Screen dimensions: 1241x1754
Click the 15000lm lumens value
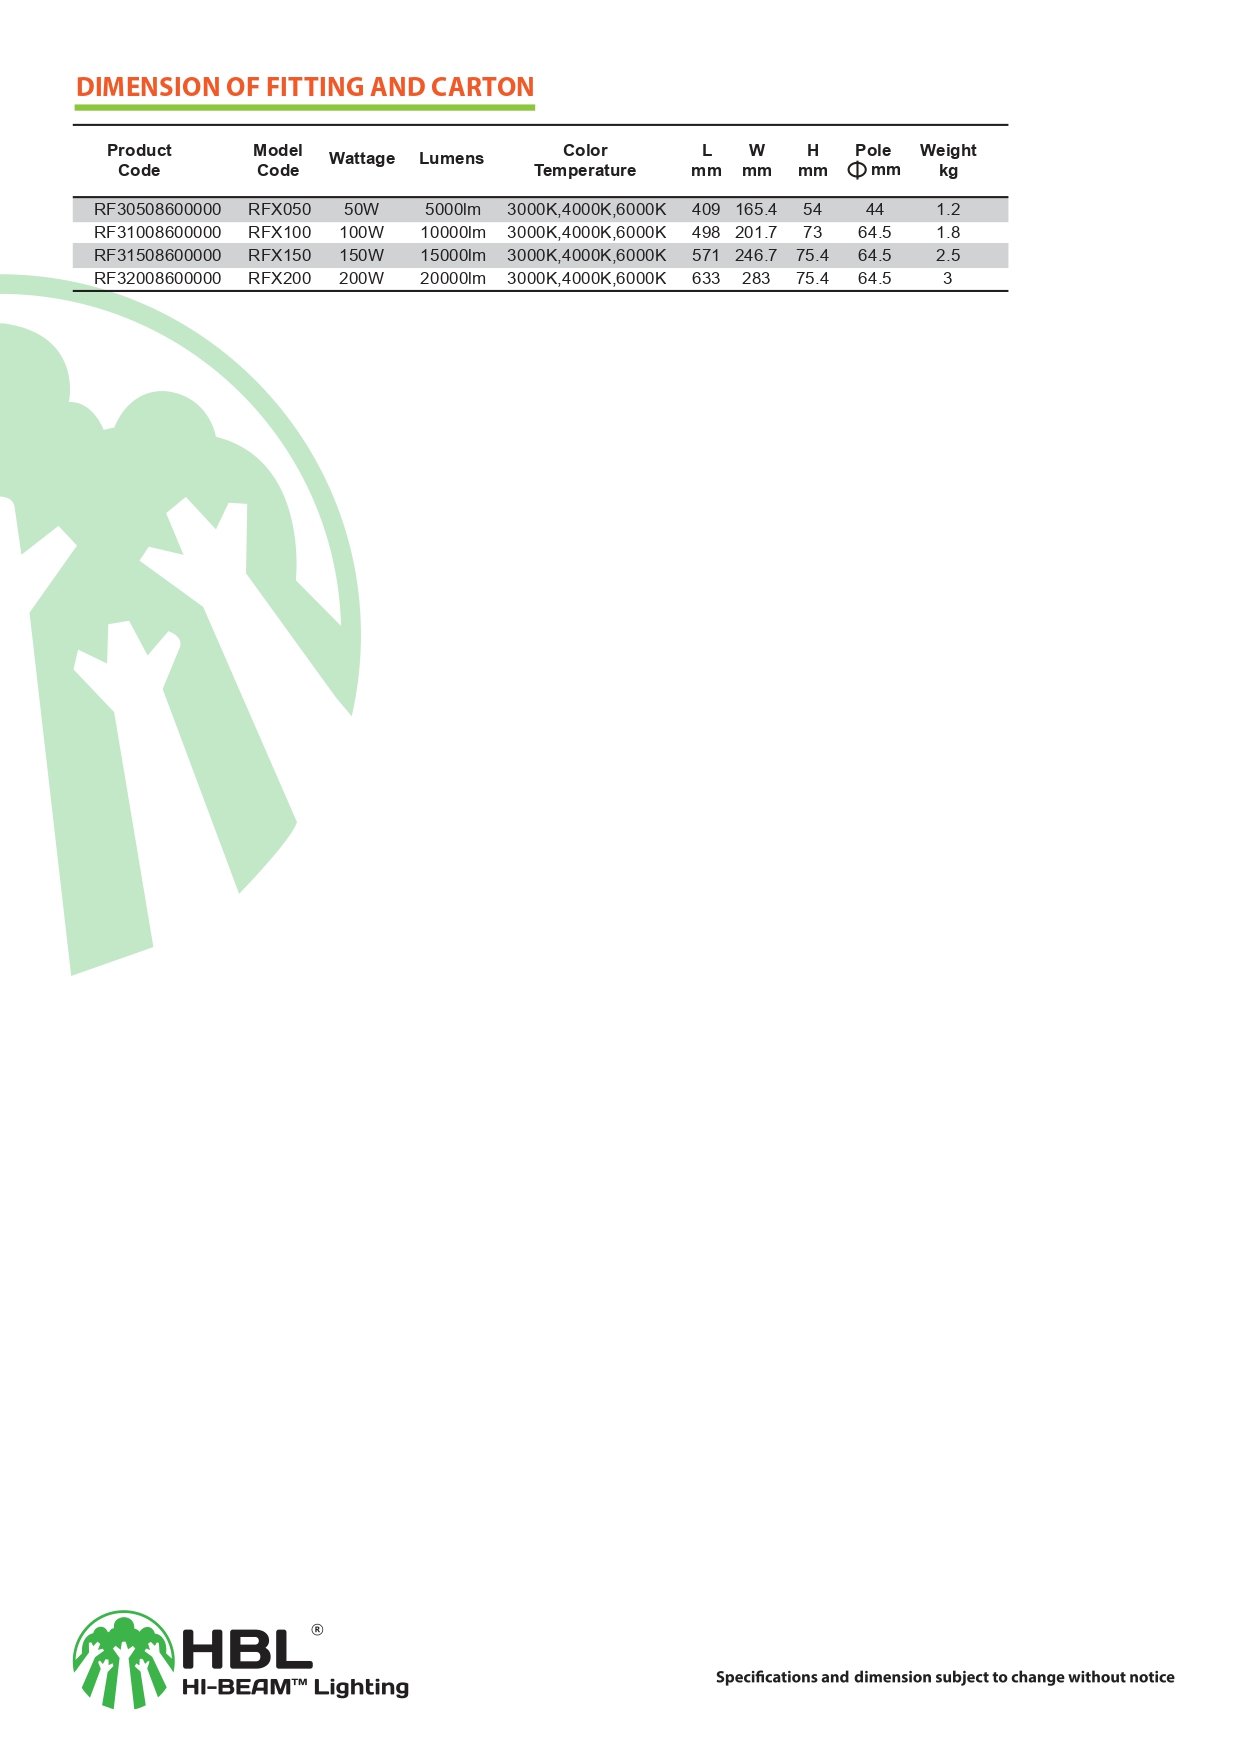tap(453, 255)
